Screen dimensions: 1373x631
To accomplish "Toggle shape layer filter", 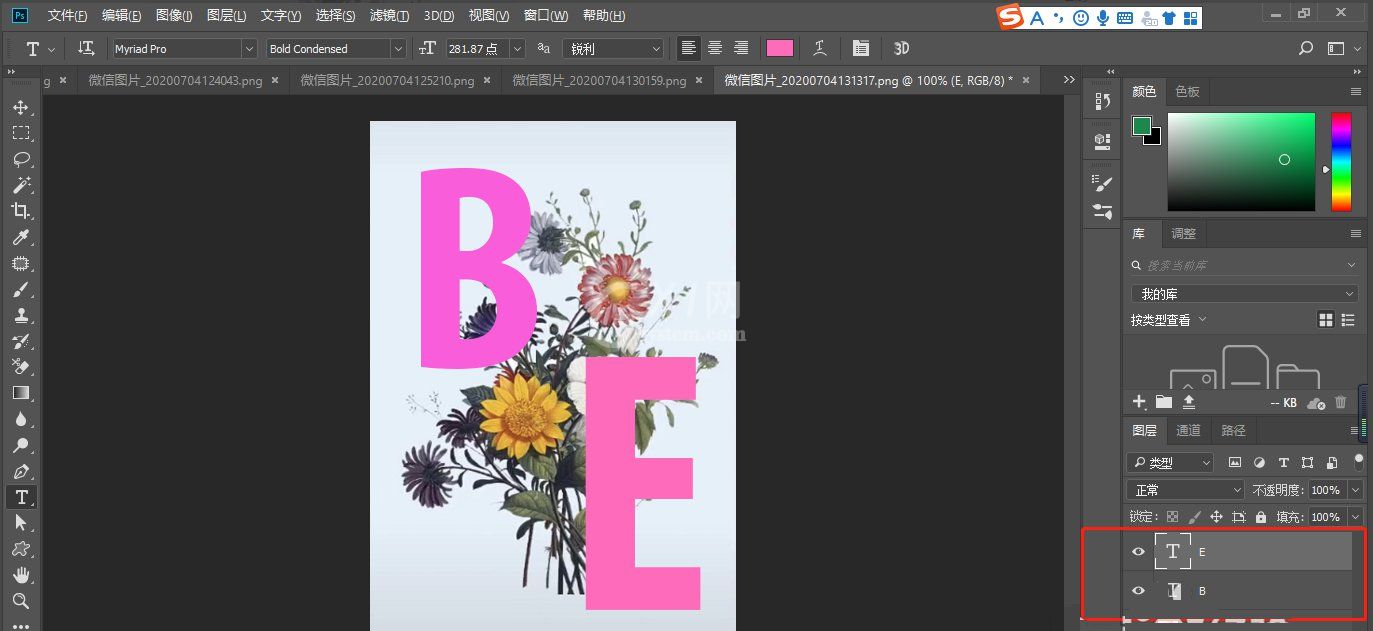I will click(1308, 463).
